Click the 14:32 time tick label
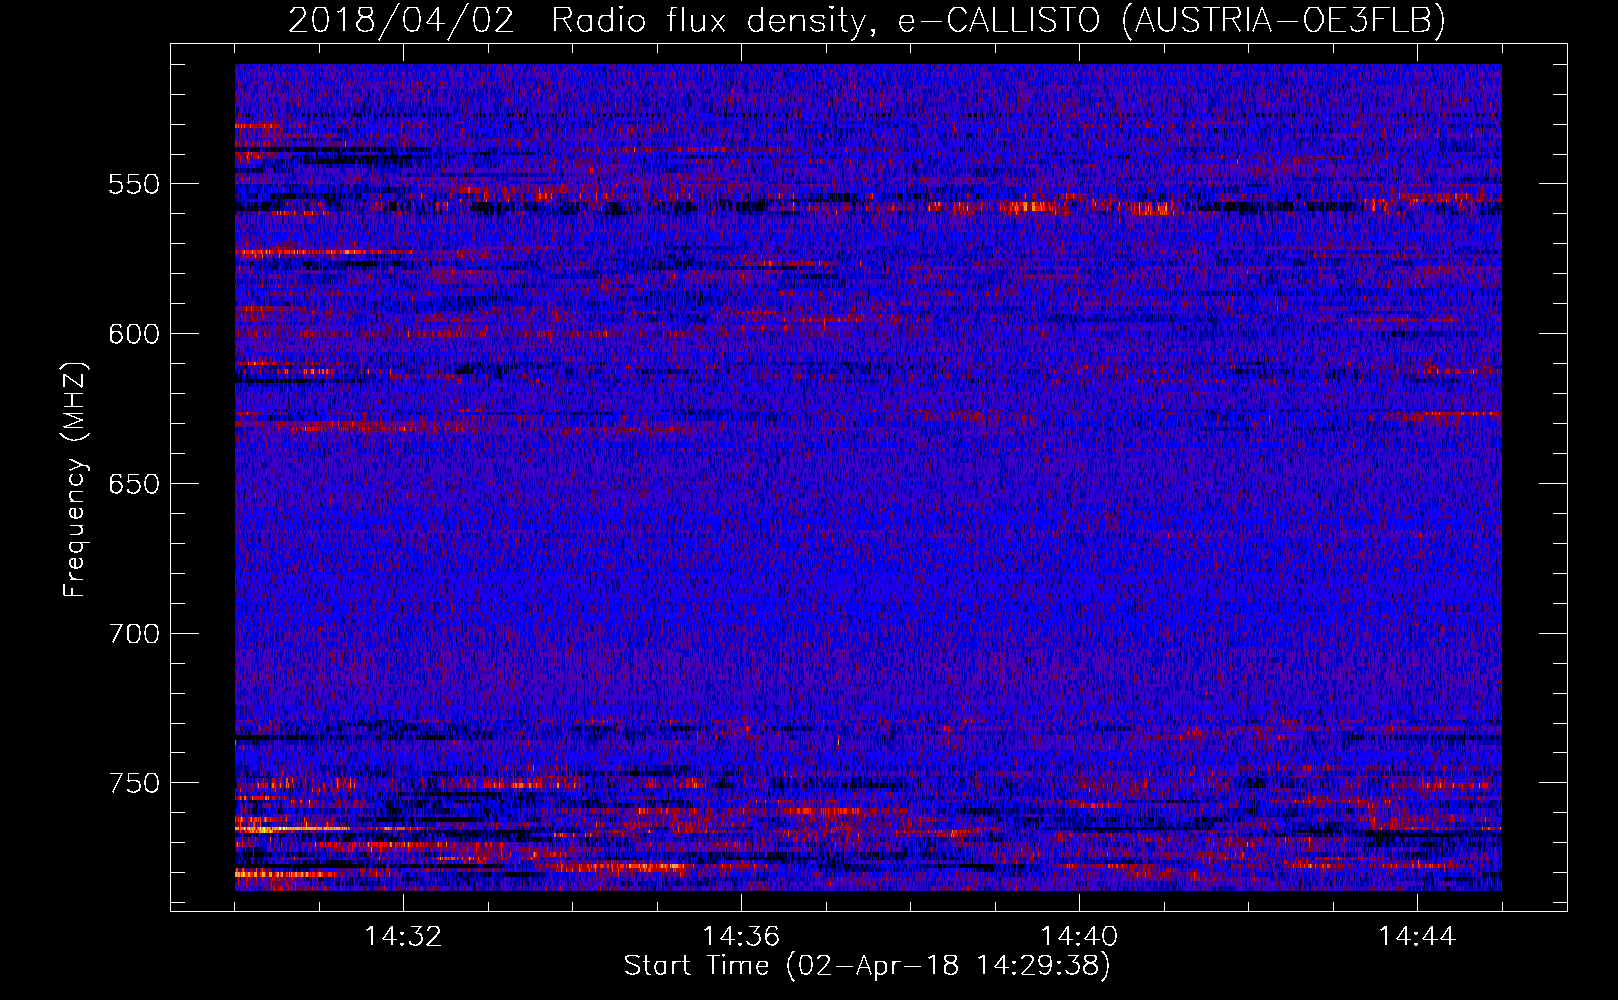The width and height of the screenshot is (1618, 1000). [x=403, y=936]
